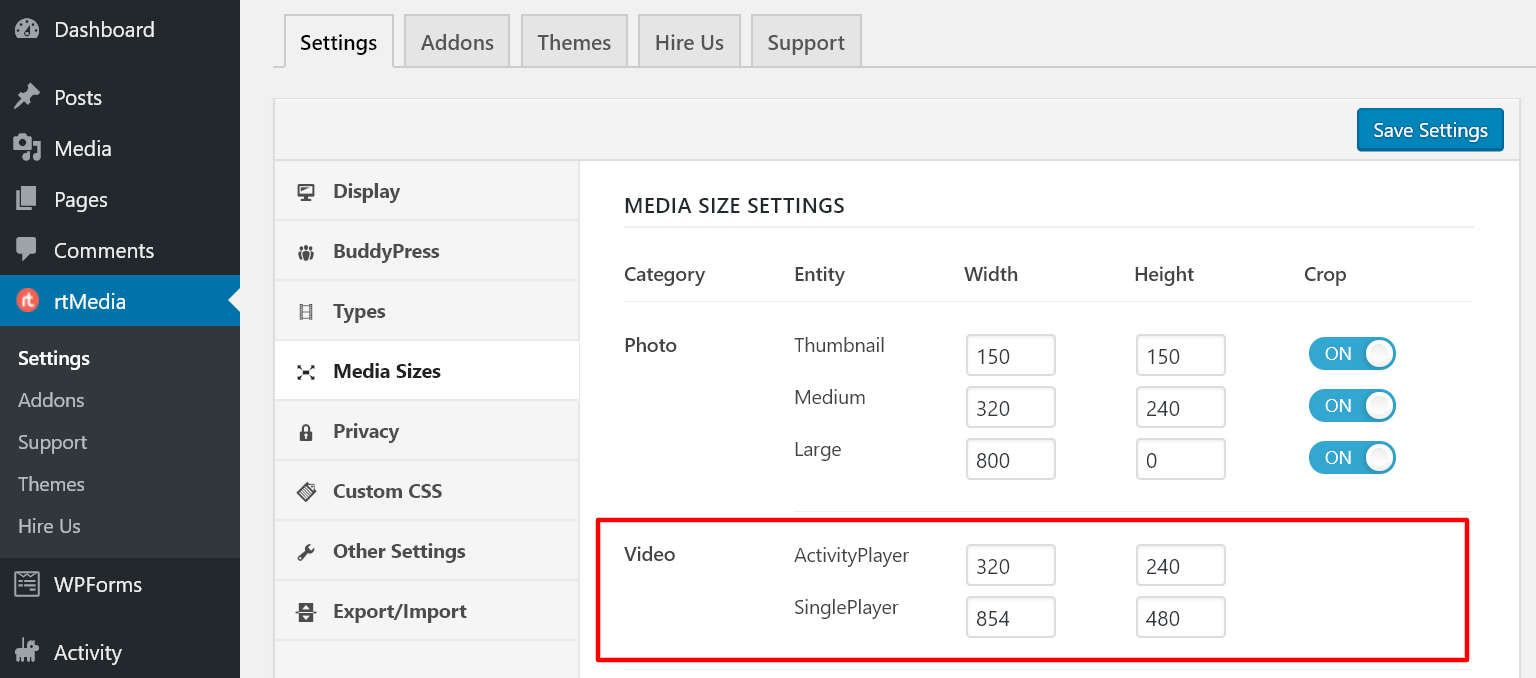Image resolution: width=1536 pixels, height=678 pixels.
Task: Click the Save Settings button
Action: (1430, 129)
